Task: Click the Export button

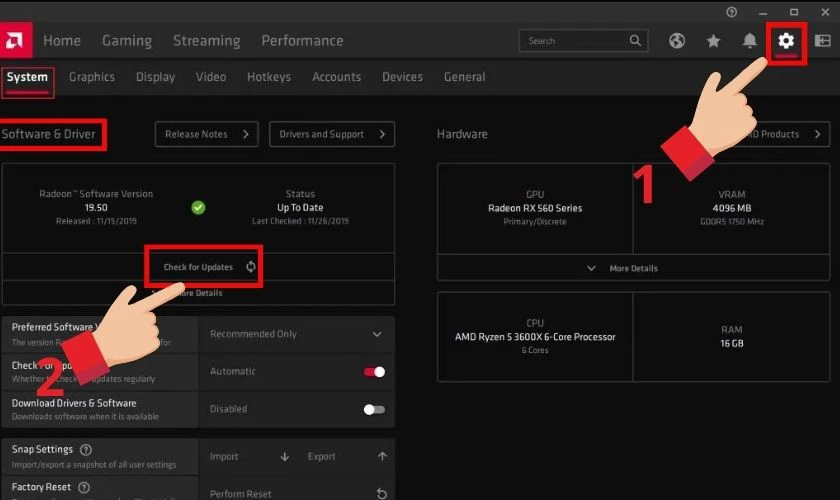Action: click(346, 457)
